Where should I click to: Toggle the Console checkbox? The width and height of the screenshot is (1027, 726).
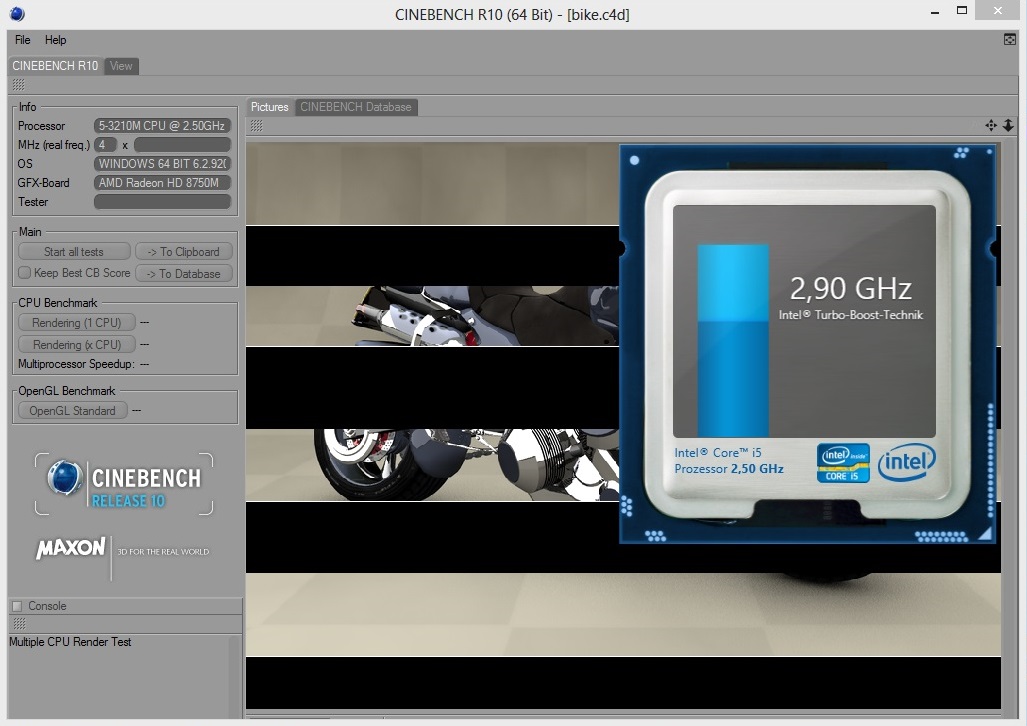(x=17, y=606)
